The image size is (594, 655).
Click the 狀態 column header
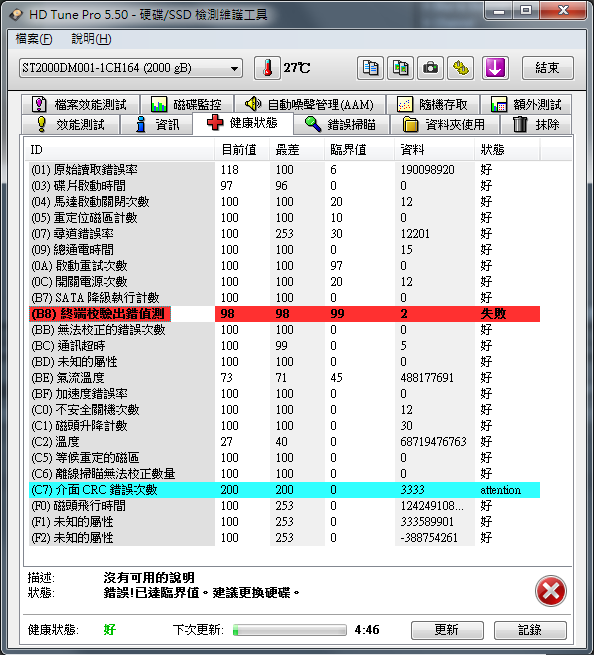508,150
